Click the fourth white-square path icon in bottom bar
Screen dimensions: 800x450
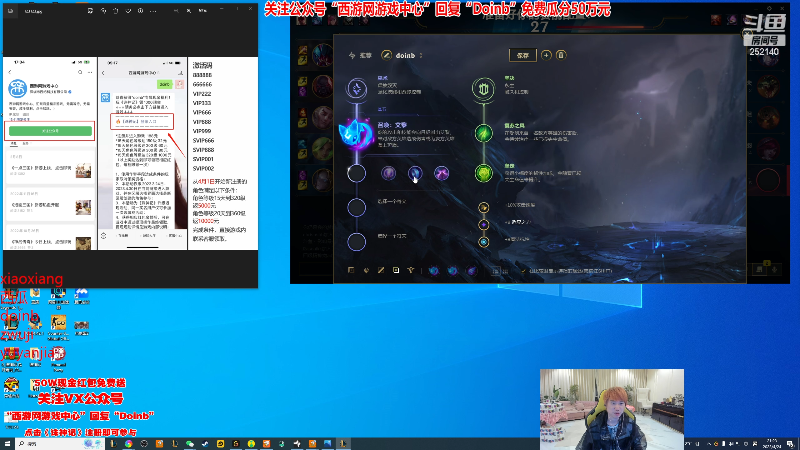pos(396,270)
